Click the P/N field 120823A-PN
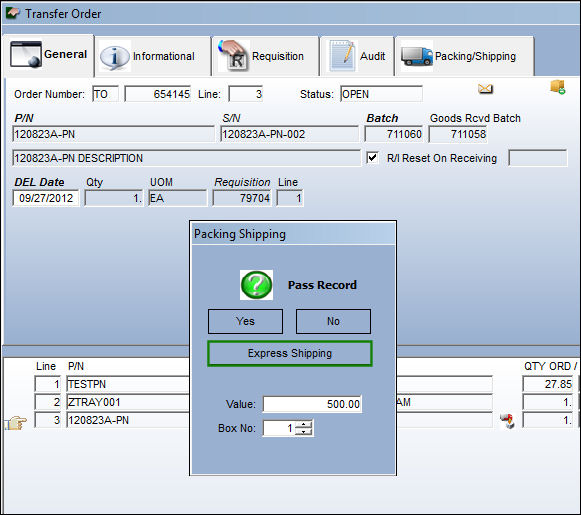Screen dimensions: 581x515 [113, 134]
